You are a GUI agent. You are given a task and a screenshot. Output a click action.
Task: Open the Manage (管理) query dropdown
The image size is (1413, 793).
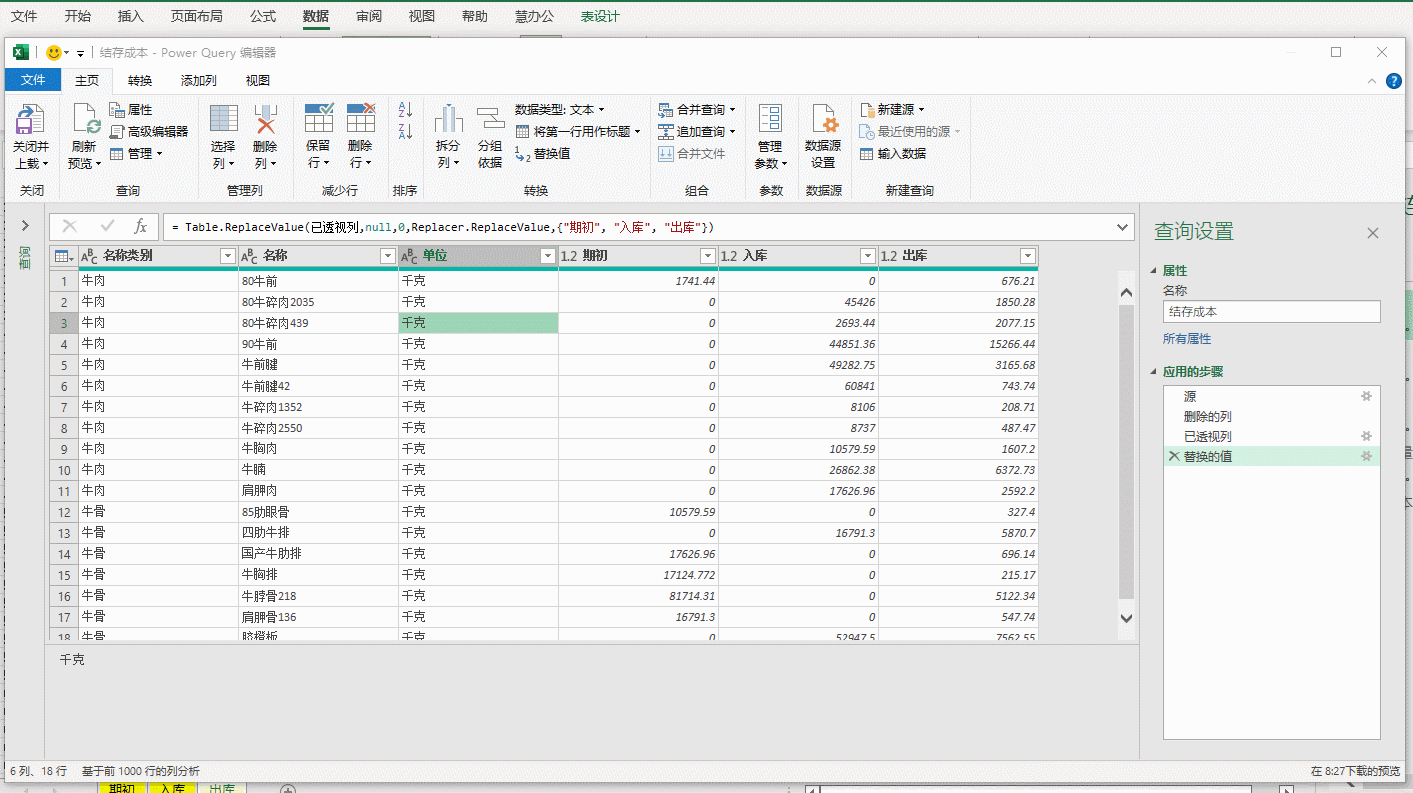136,154
